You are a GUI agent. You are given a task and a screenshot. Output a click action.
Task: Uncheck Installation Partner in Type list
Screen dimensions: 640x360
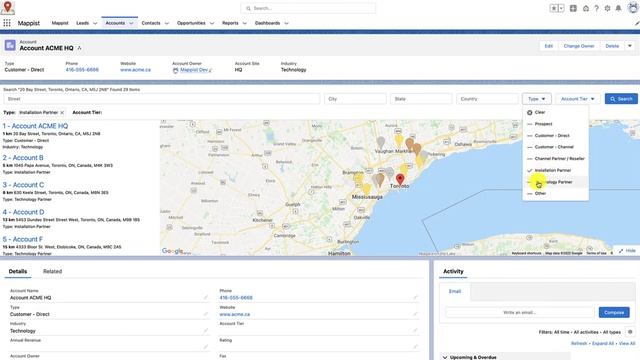point(556,170)
